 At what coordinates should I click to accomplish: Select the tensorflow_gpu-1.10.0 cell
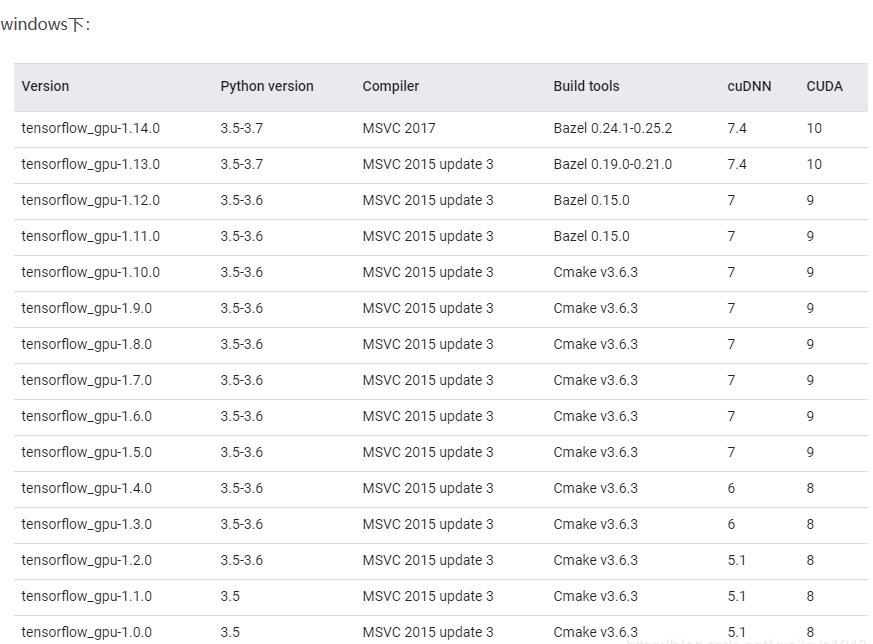(x=90, y=273)
